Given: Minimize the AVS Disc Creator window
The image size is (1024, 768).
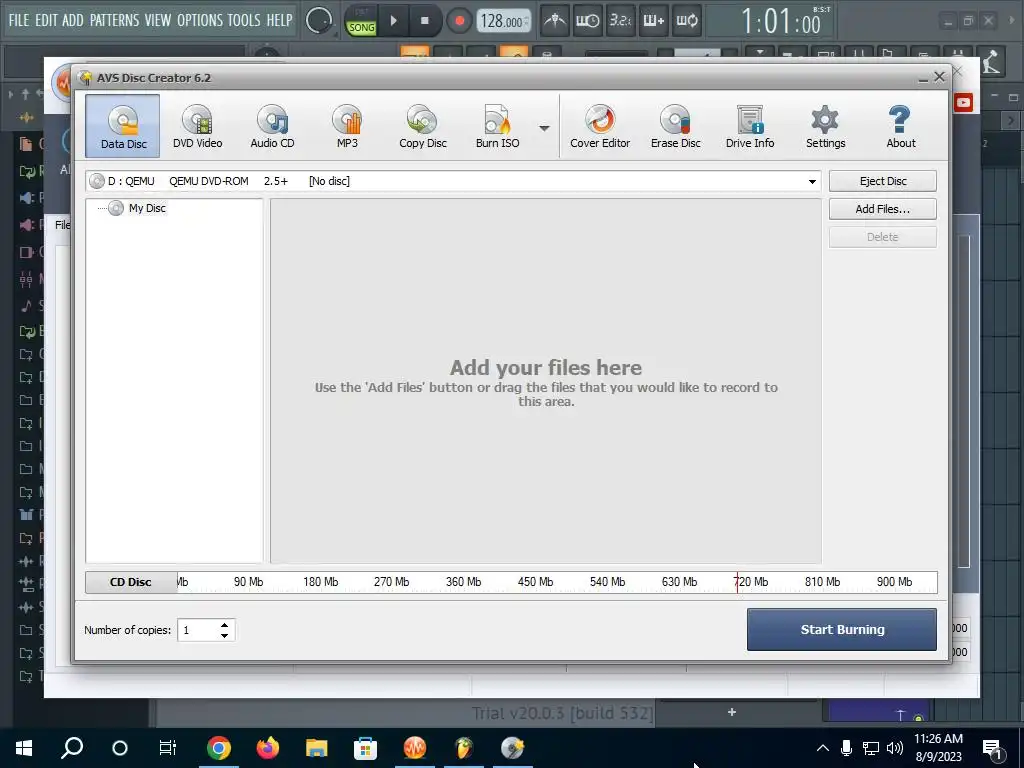Looking at the screenshot, I should click(923, 78).
